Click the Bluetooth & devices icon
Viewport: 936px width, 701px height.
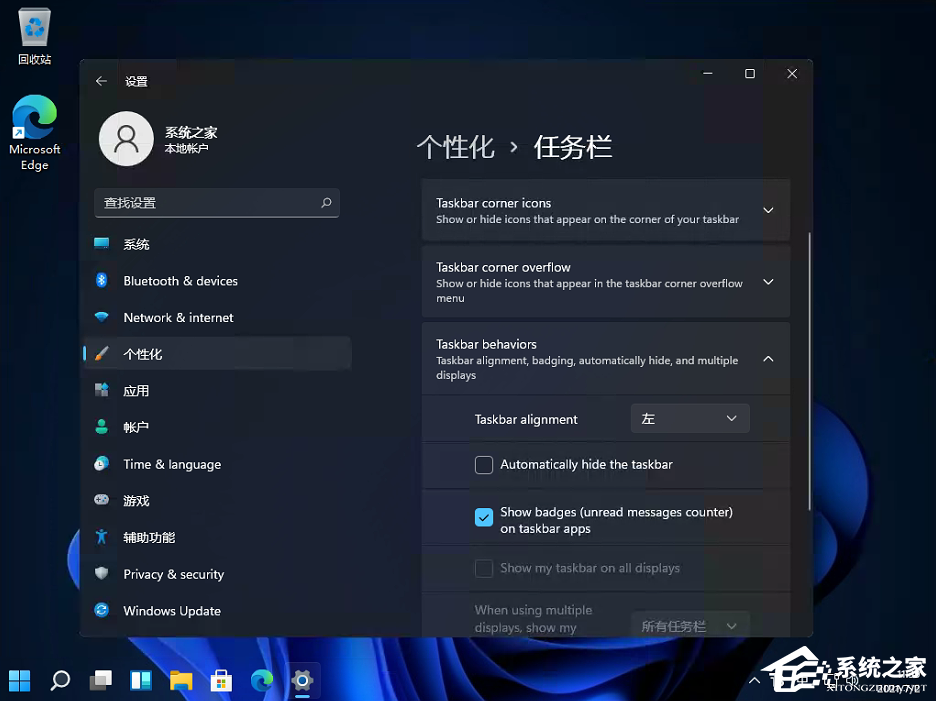click(x=102, y=280)
